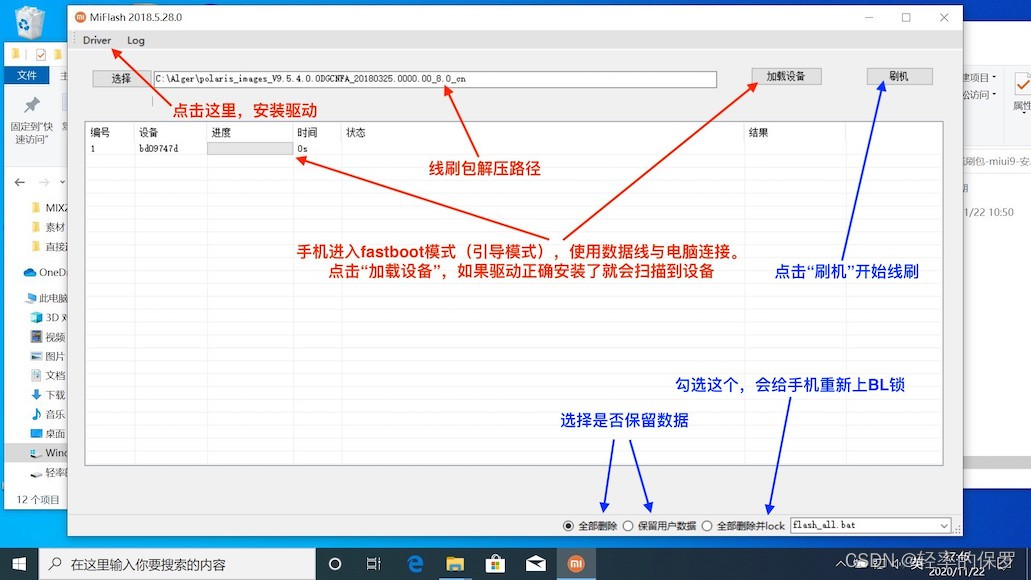Select the 全部删除并lock radio option

click(x=743, y=526)
